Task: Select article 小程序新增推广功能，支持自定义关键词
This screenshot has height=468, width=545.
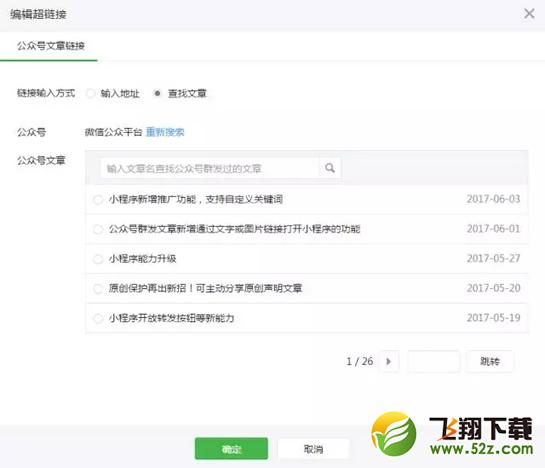Action: tap(98, 200)
